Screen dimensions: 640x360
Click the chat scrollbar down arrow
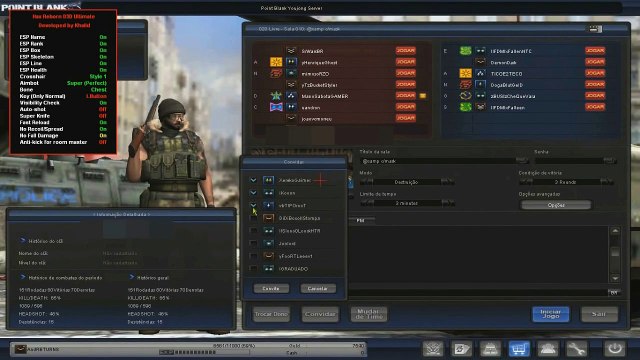click(615, 278)
